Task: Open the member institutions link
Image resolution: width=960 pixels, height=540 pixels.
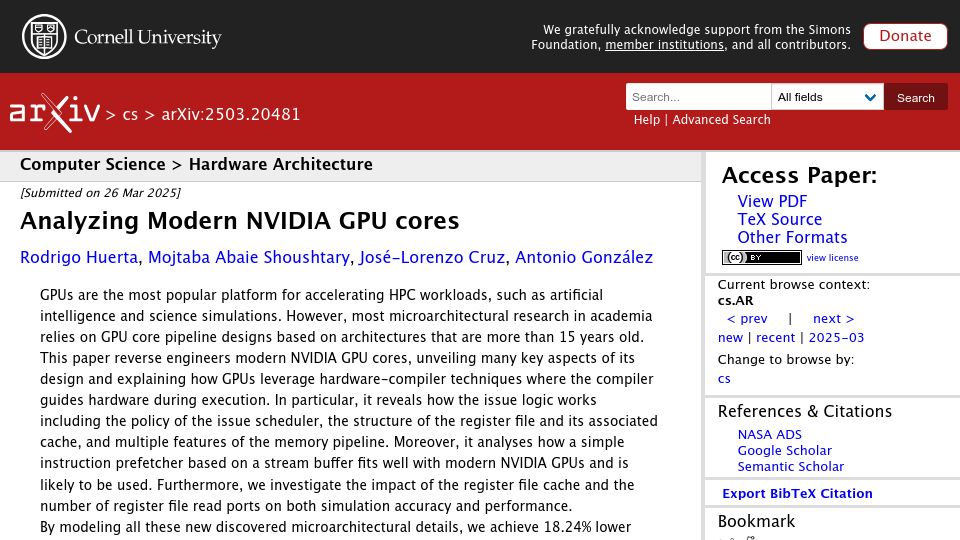Action: pyautogui.click(x=664, y=45)
